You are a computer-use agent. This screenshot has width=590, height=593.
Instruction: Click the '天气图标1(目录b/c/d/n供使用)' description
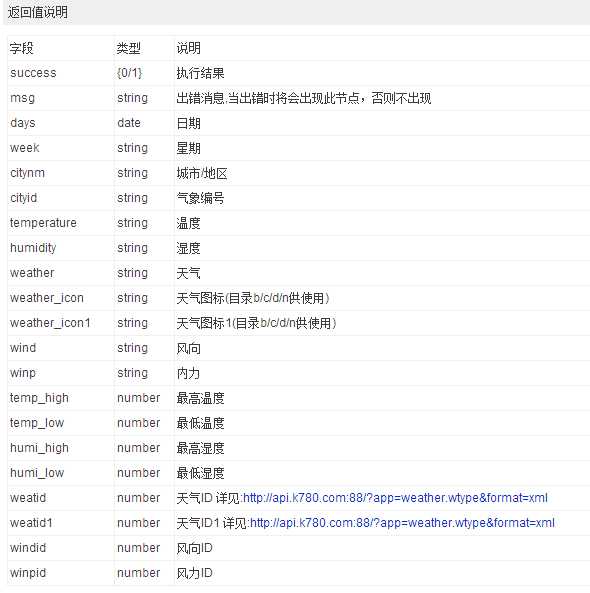tap(256, 323)
